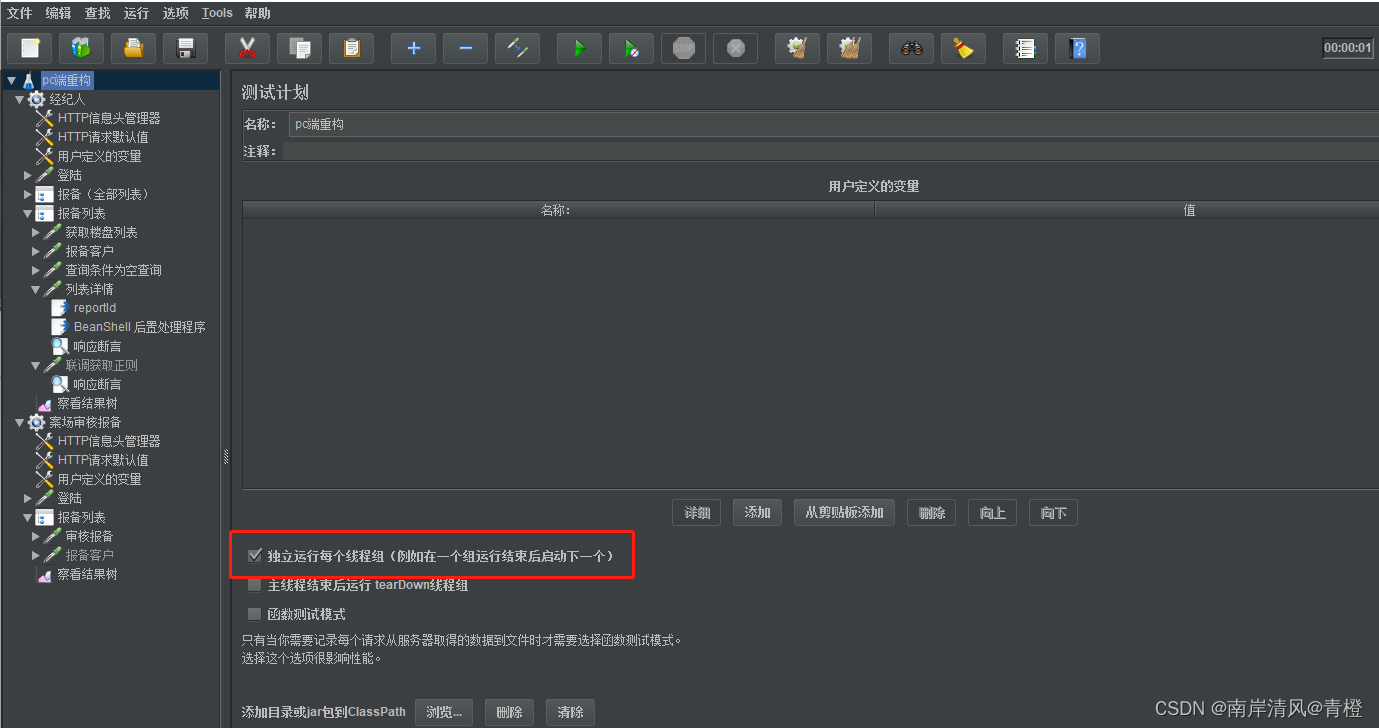Image resolution: width=1379 pixels, height=728 pixels.
Task: Click the Stop test toolbar icon
Action: click(683, 48)
